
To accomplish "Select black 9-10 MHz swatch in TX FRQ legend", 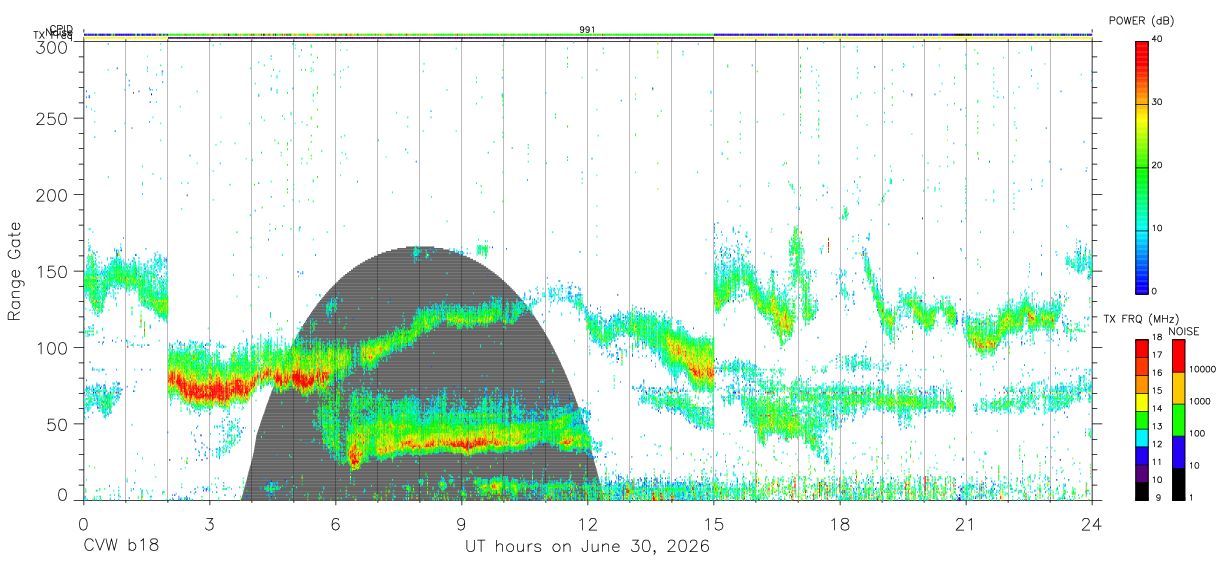I will tap(1141, 490).
